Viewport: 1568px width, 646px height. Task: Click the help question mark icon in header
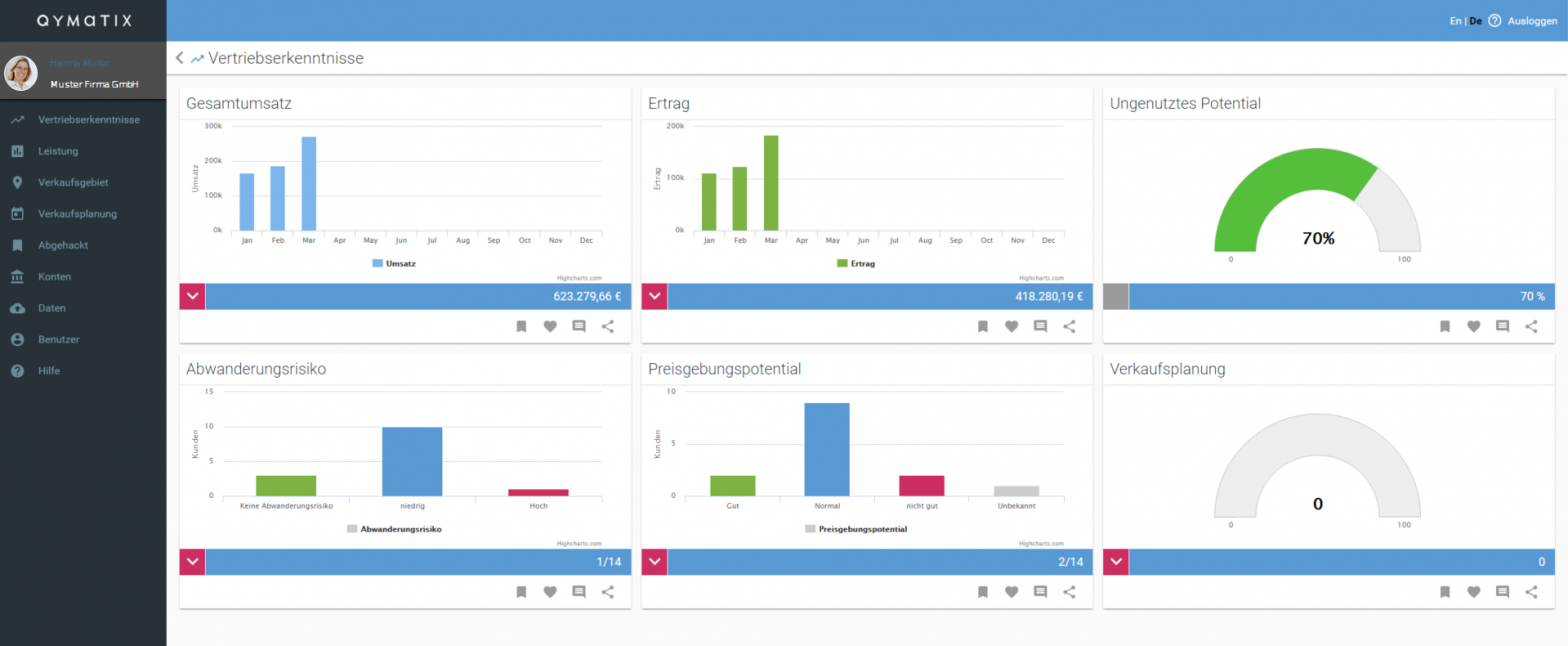click(x=1495, y=20)
